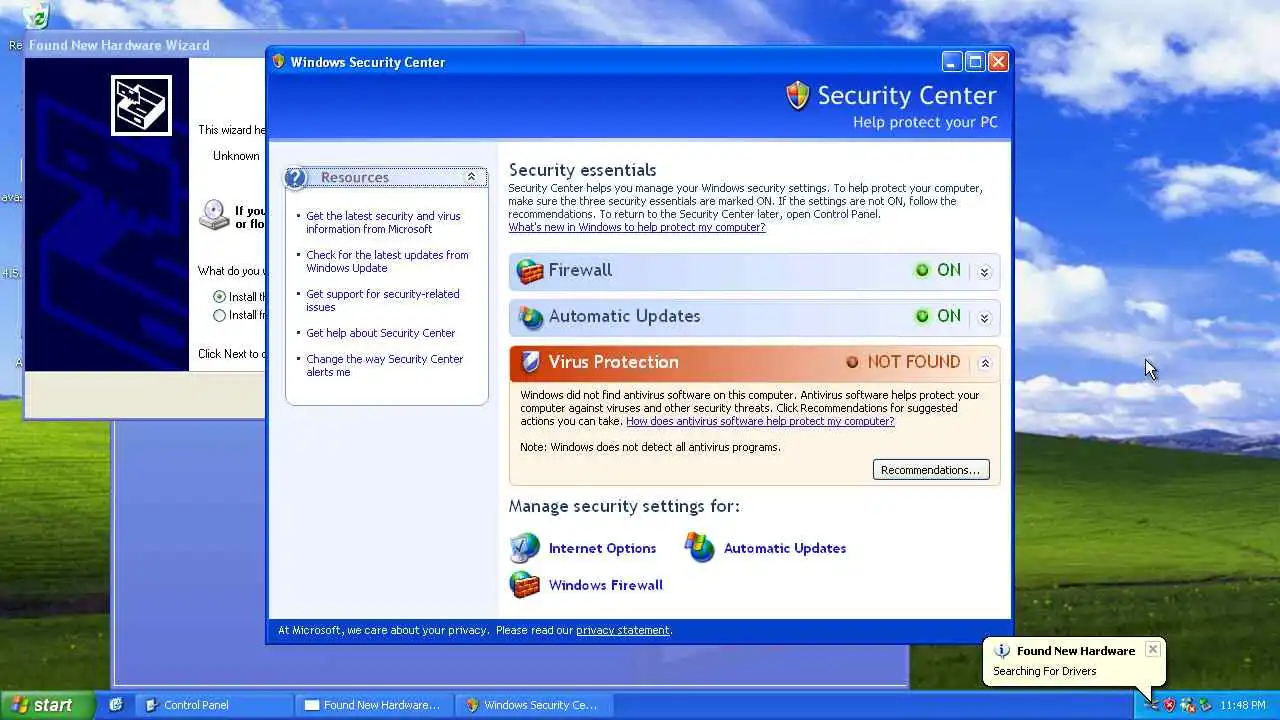1280x720 pixels.
Task: Open the privacy statement link
Action: [x=623, y=630]
